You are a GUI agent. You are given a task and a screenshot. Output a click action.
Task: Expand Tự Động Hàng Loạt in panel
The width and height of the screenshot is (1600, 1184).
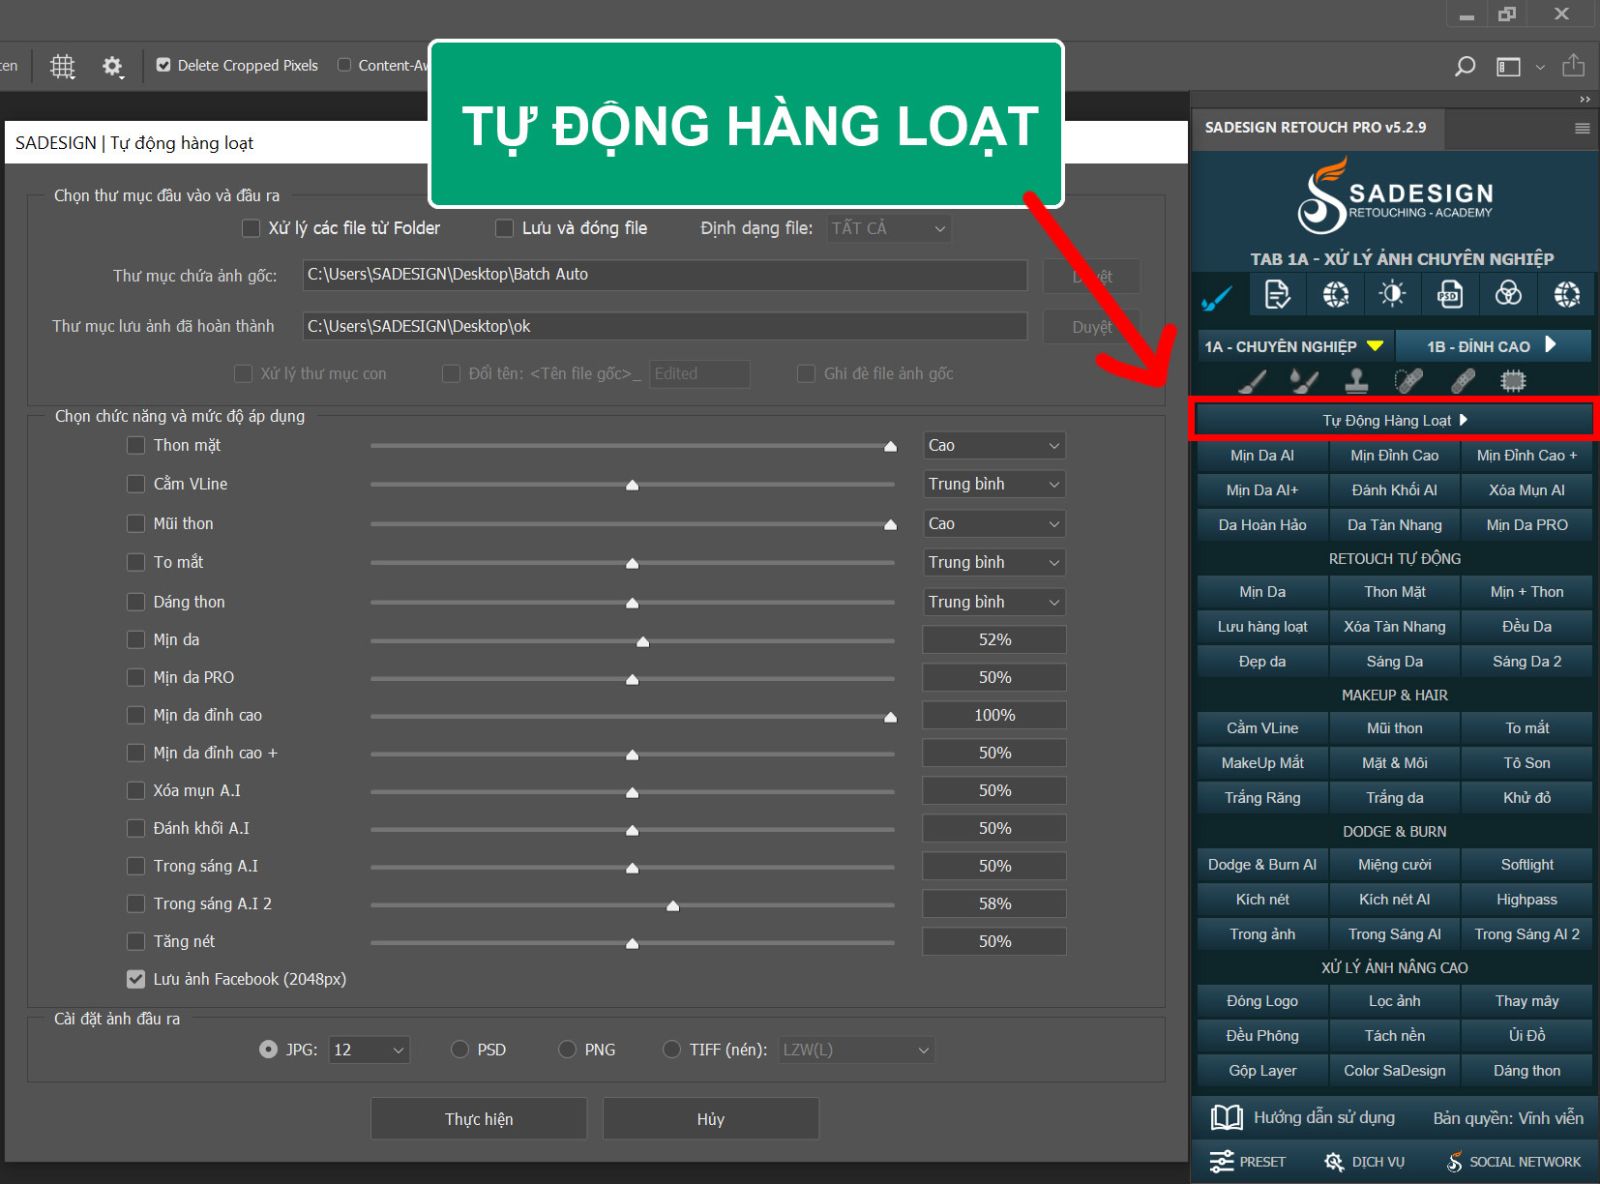[1394, 420]
